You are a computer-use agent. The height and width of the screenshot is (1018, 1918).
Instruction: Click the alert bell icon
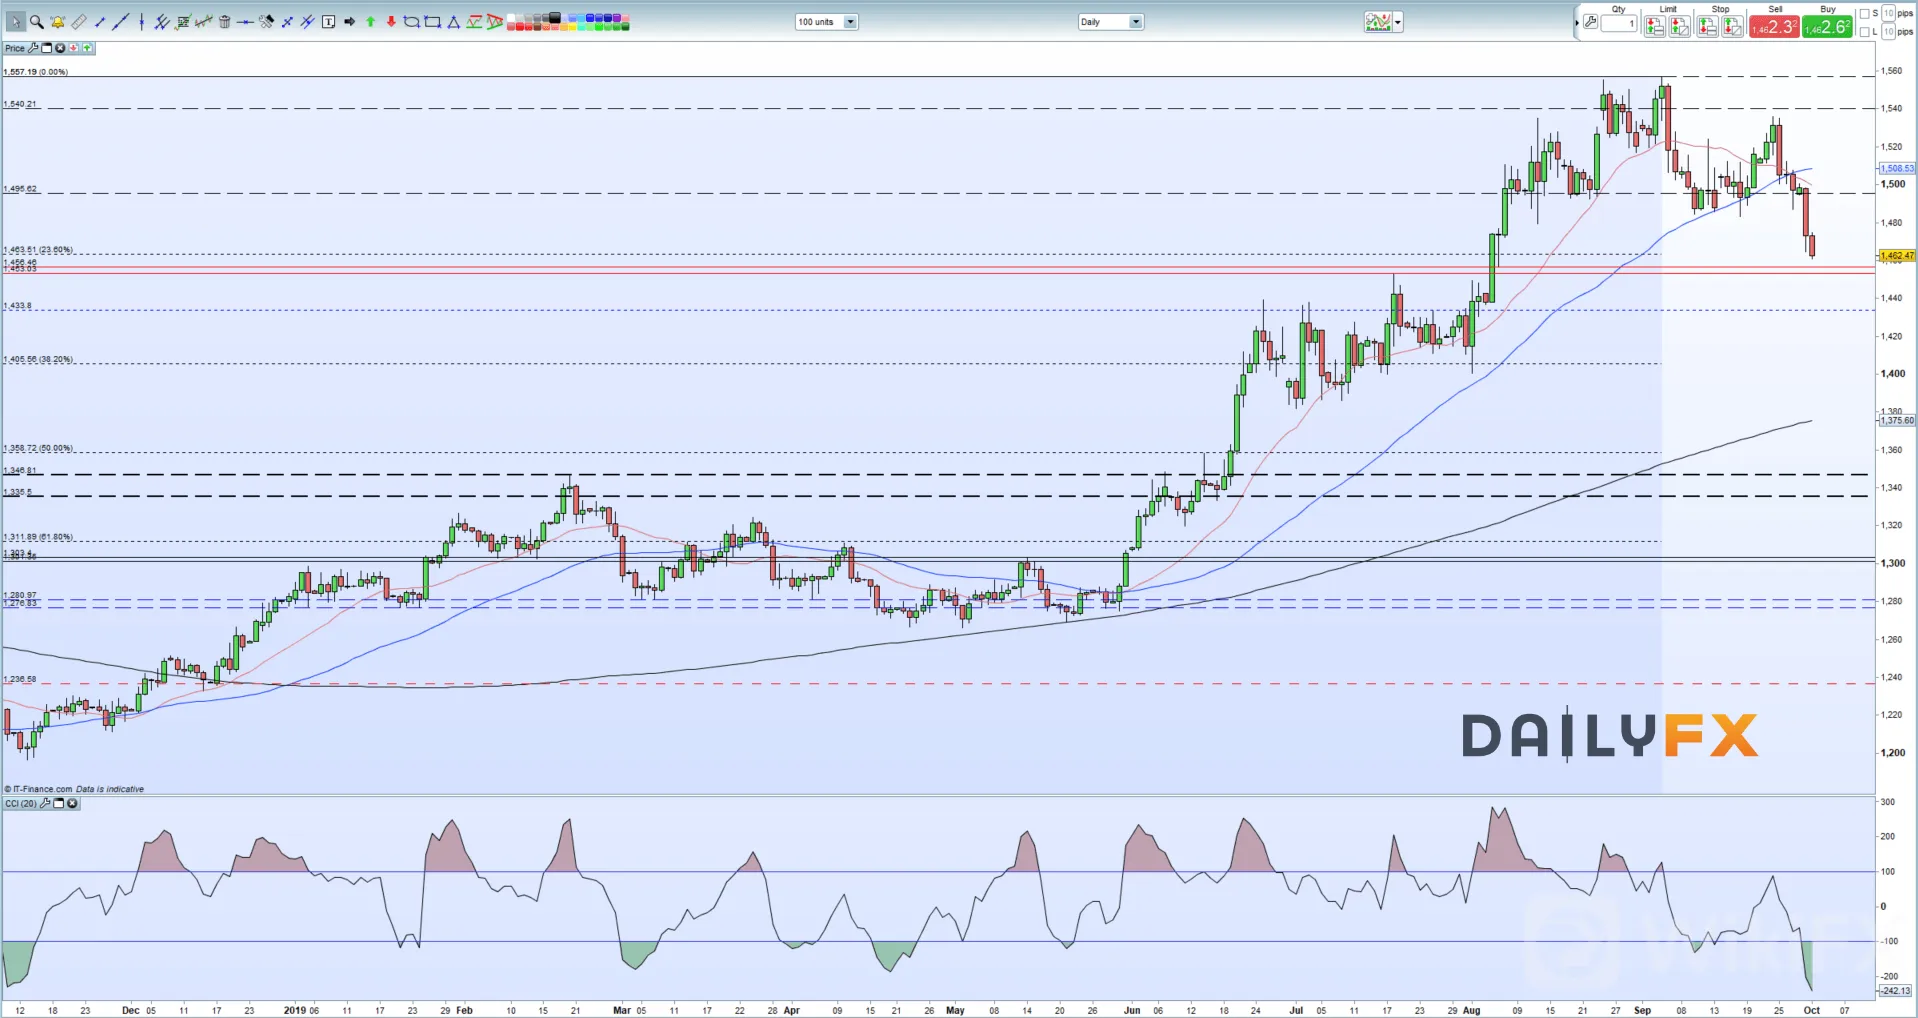click(x=58, y=22)
